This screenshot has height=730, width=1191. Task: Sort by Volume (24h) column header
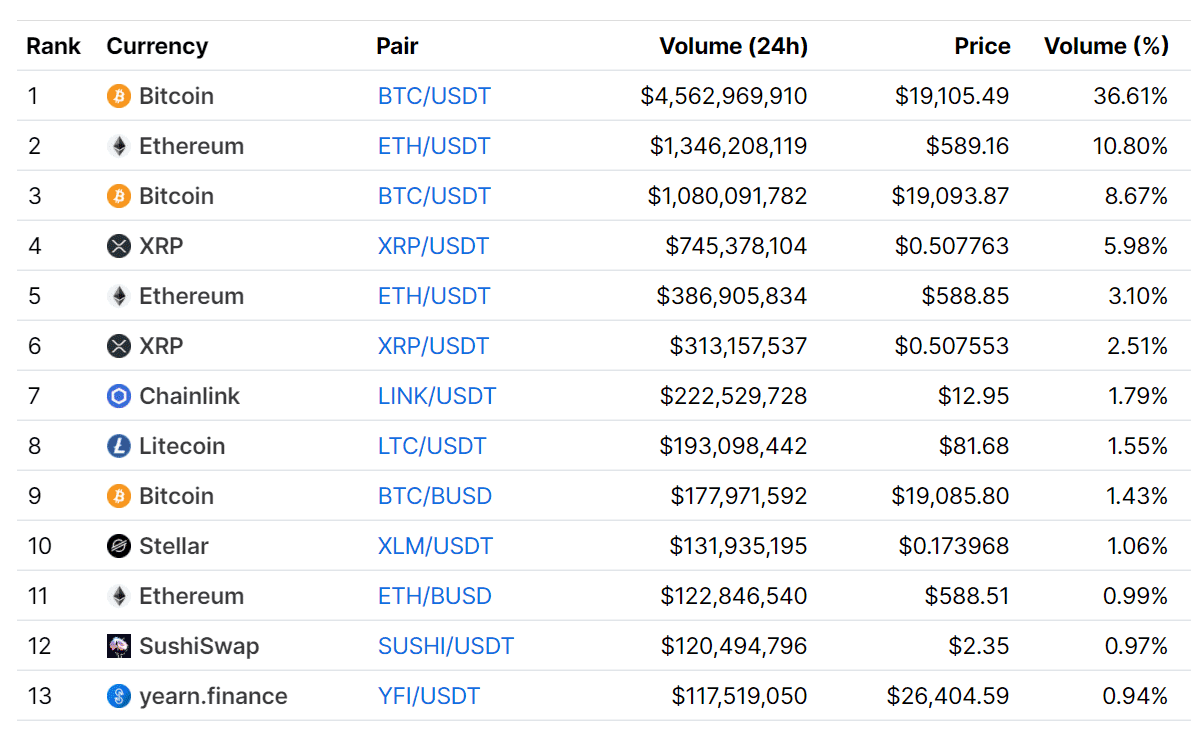coord(733,46)
